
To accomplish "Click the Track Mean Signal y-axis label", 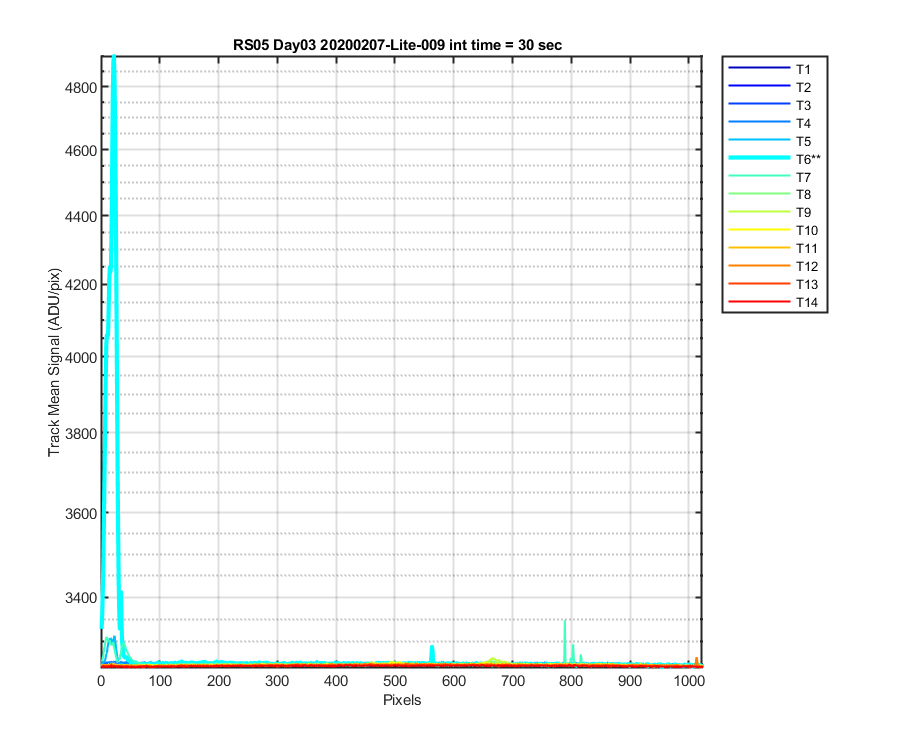I will coord(54,362).
